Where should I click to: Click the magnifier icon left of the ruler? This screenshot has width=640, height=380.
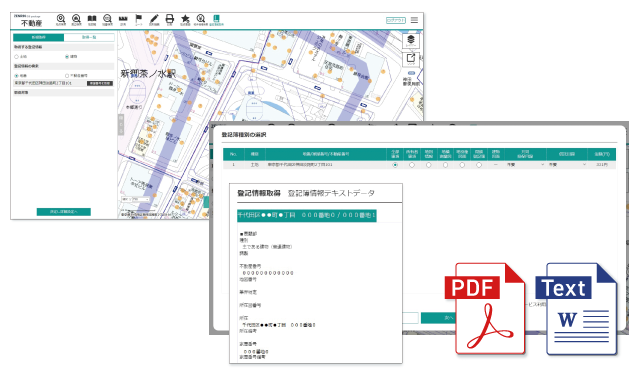pyautogui.click(x=107, y=19)
